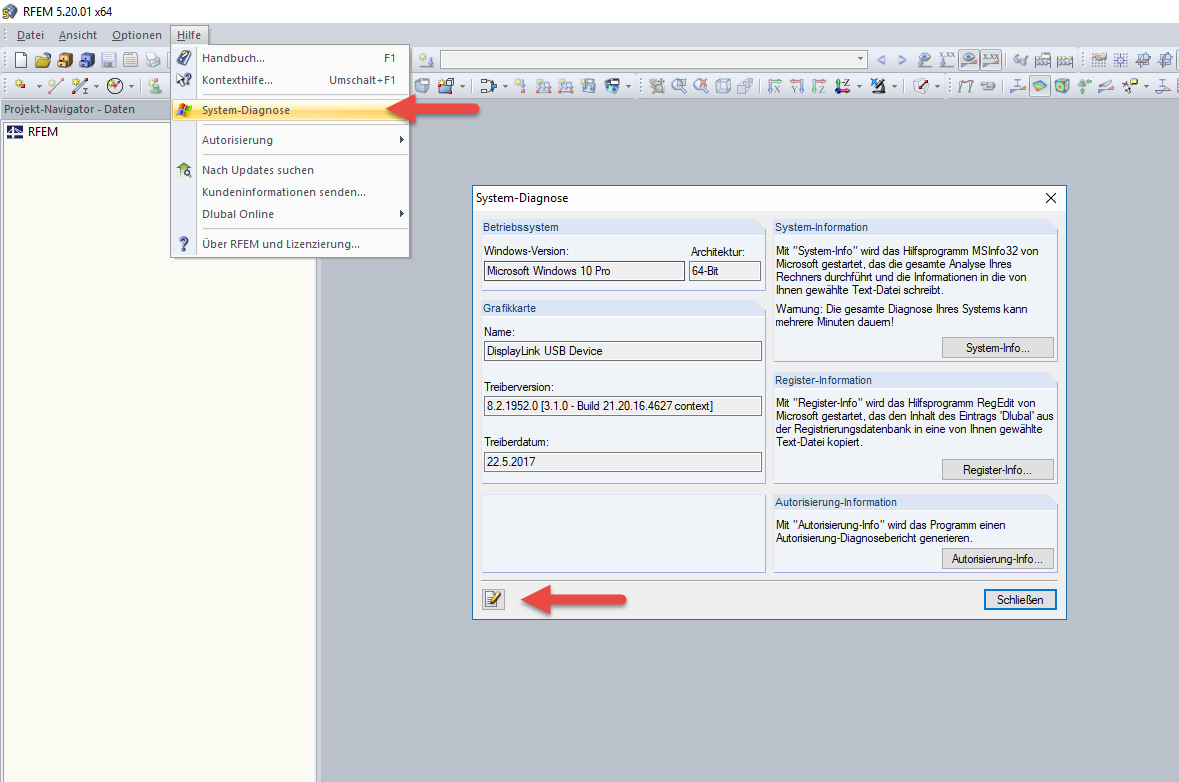Screen dimensions: 1179x782
Task: Click the Kontexthilfe cursor question icon
Action: [184, 80]
